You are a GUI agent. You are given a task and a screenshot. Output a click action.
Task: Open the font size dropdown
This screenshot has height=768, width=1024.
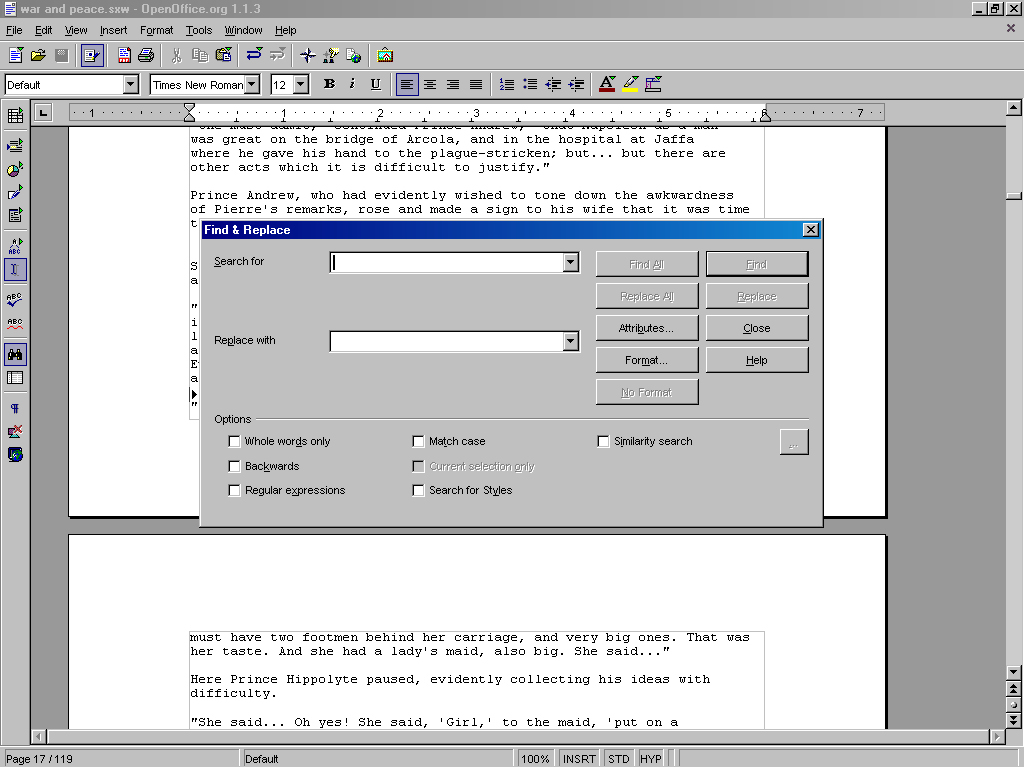click(x=301, y=85)
